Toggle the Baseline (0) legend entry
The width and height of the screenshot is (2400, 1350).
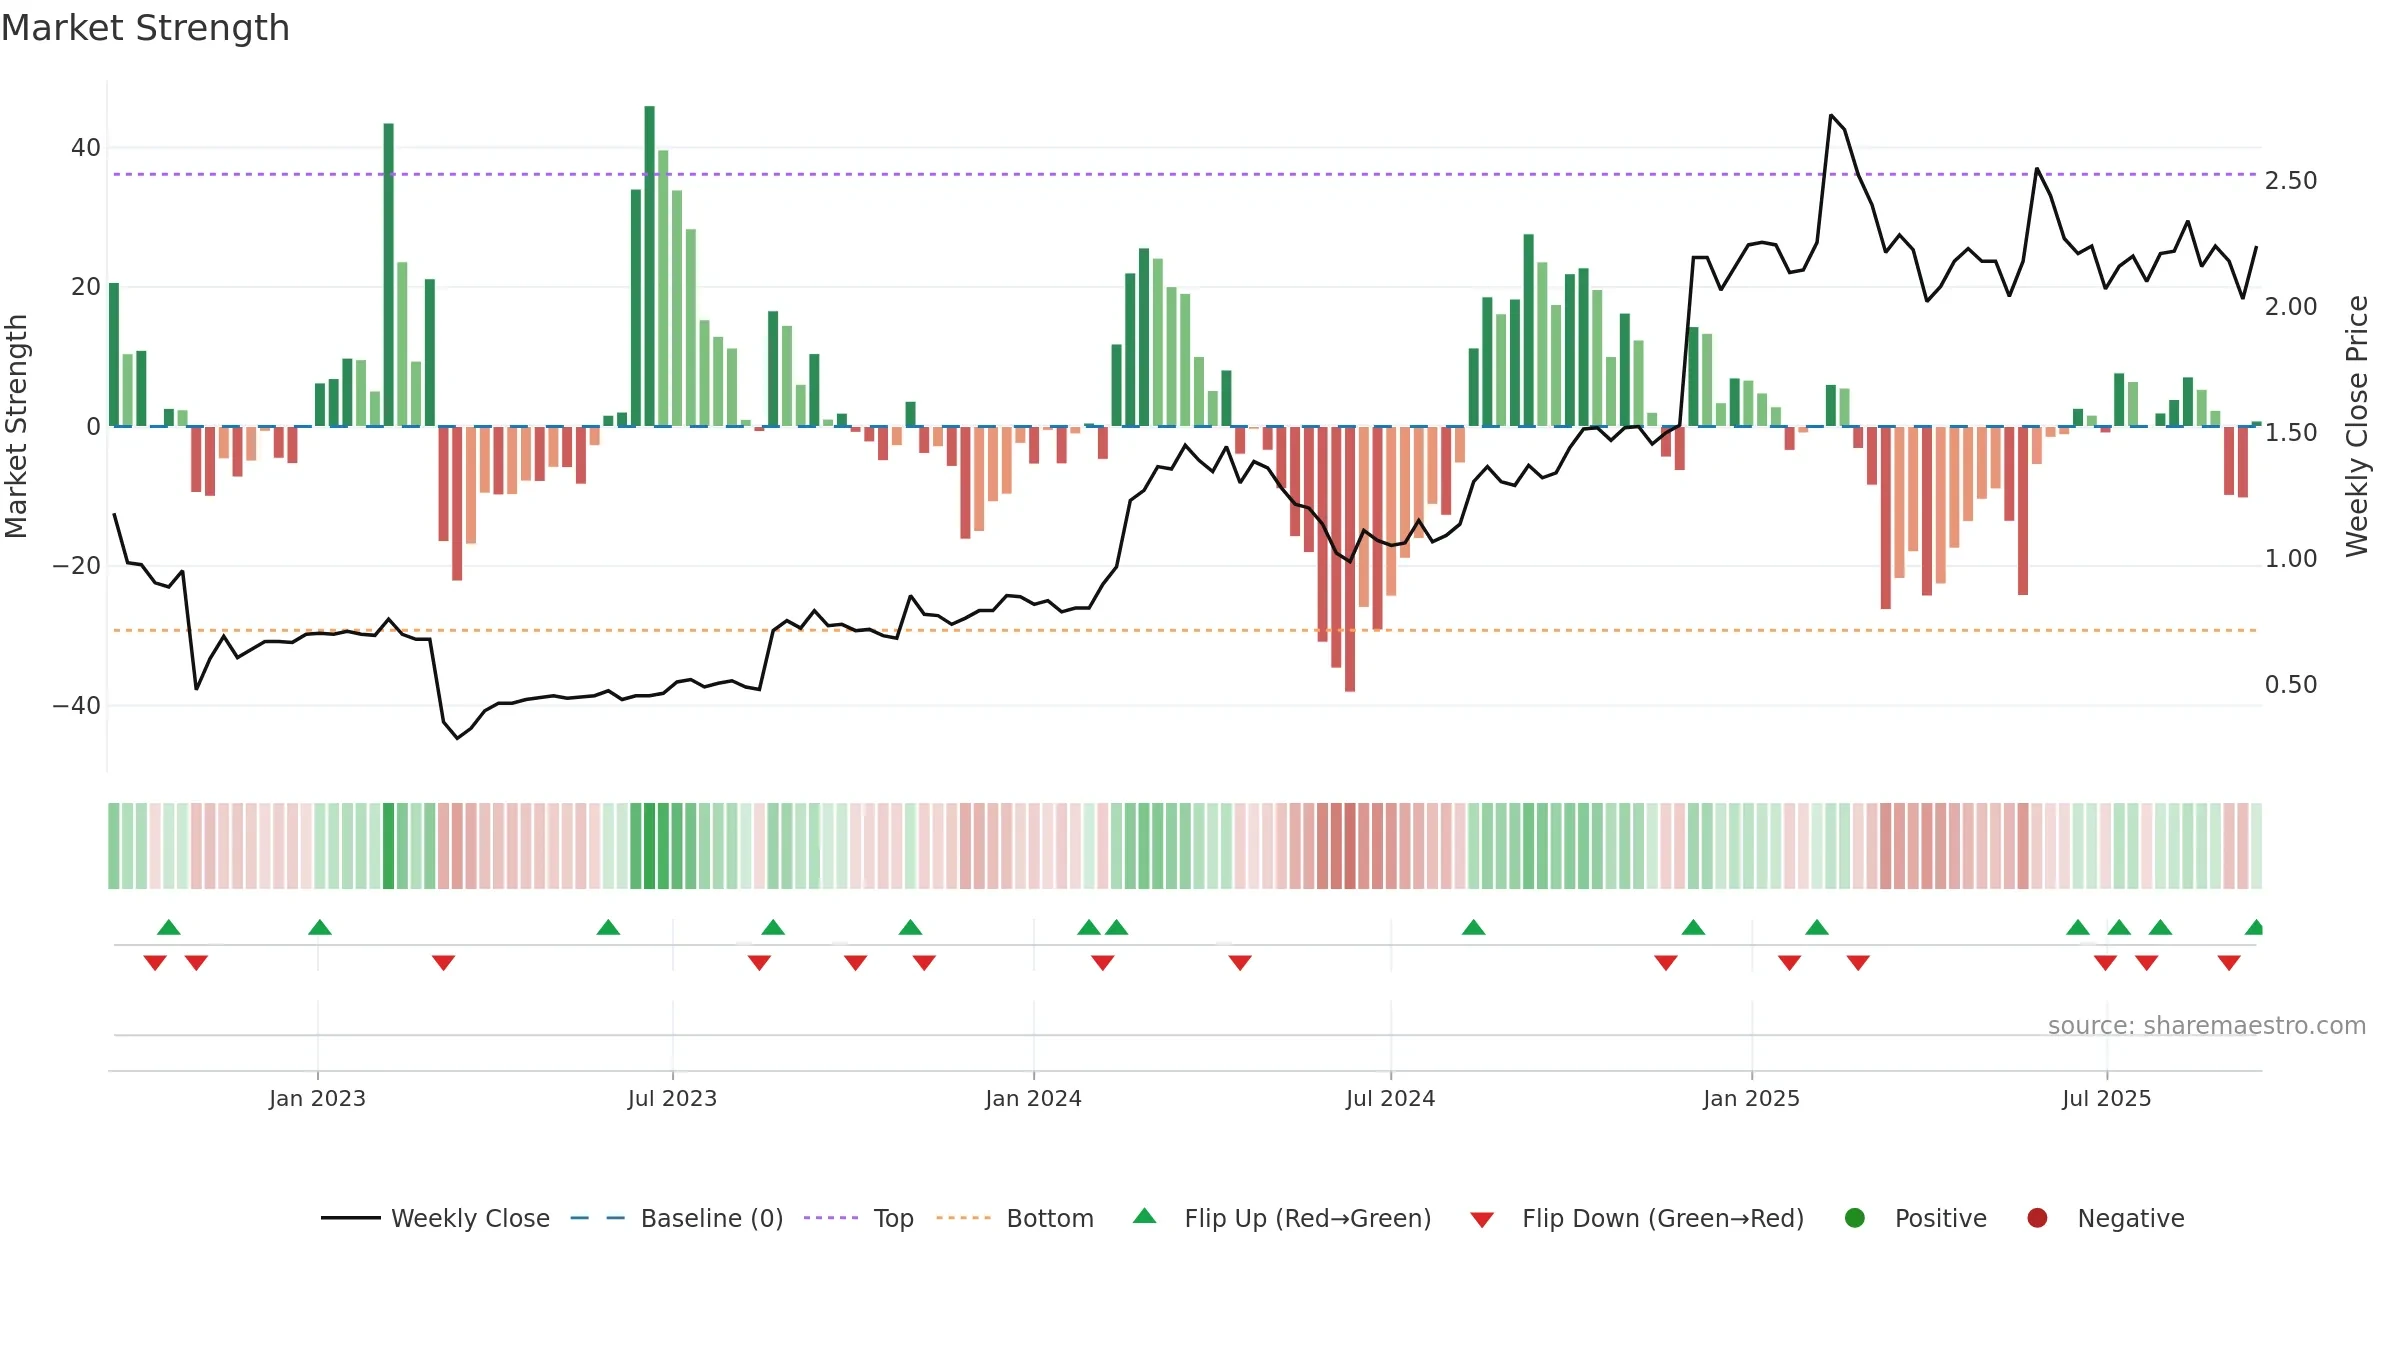tap(677, 1218)
